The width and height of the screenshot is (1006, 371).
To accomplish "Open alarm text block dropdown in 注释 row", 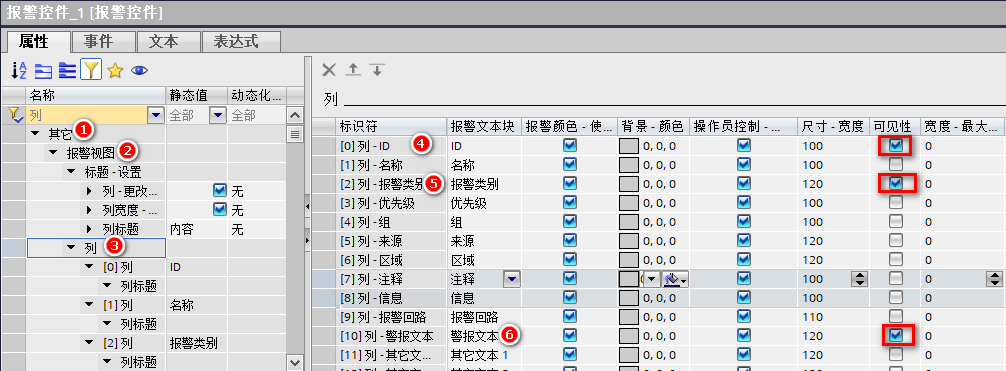I will (512, 279).
